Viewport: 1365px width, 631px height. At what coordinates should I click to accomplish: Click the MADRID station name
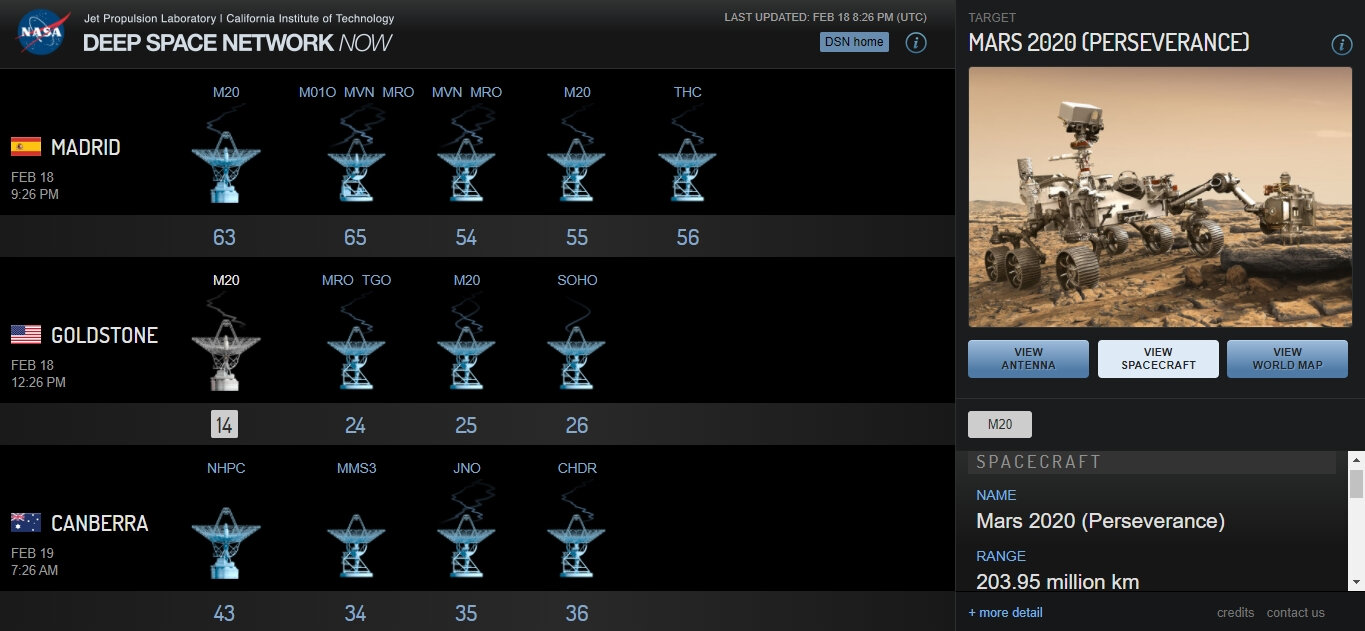(x=85, y=148)
